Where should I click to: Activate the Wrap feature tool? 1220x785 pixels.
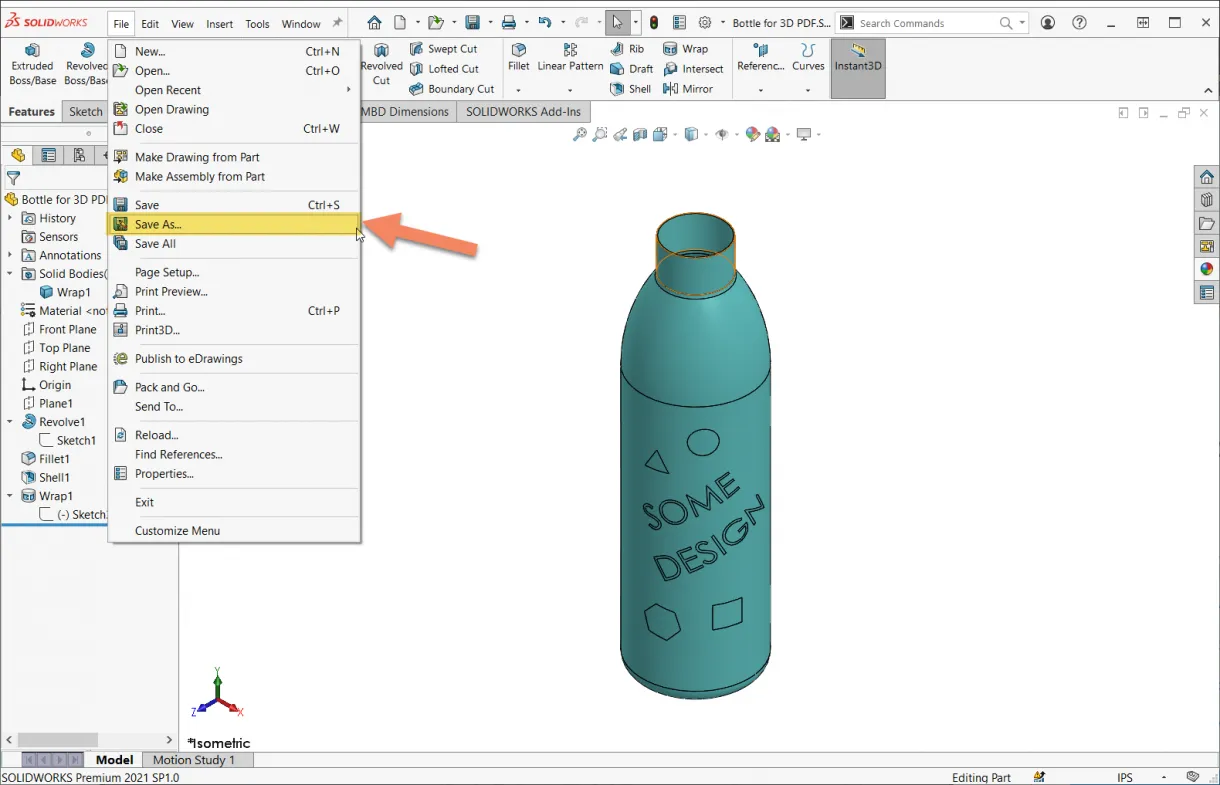click(691, 48)
